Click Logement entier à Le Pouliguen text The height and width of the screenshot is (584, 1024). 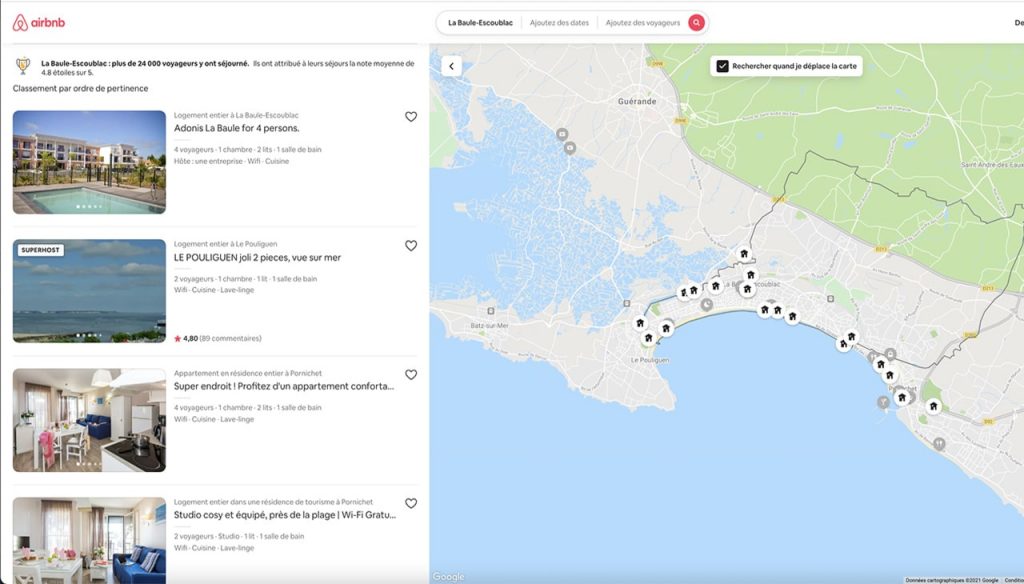click(x=225, y=244)
